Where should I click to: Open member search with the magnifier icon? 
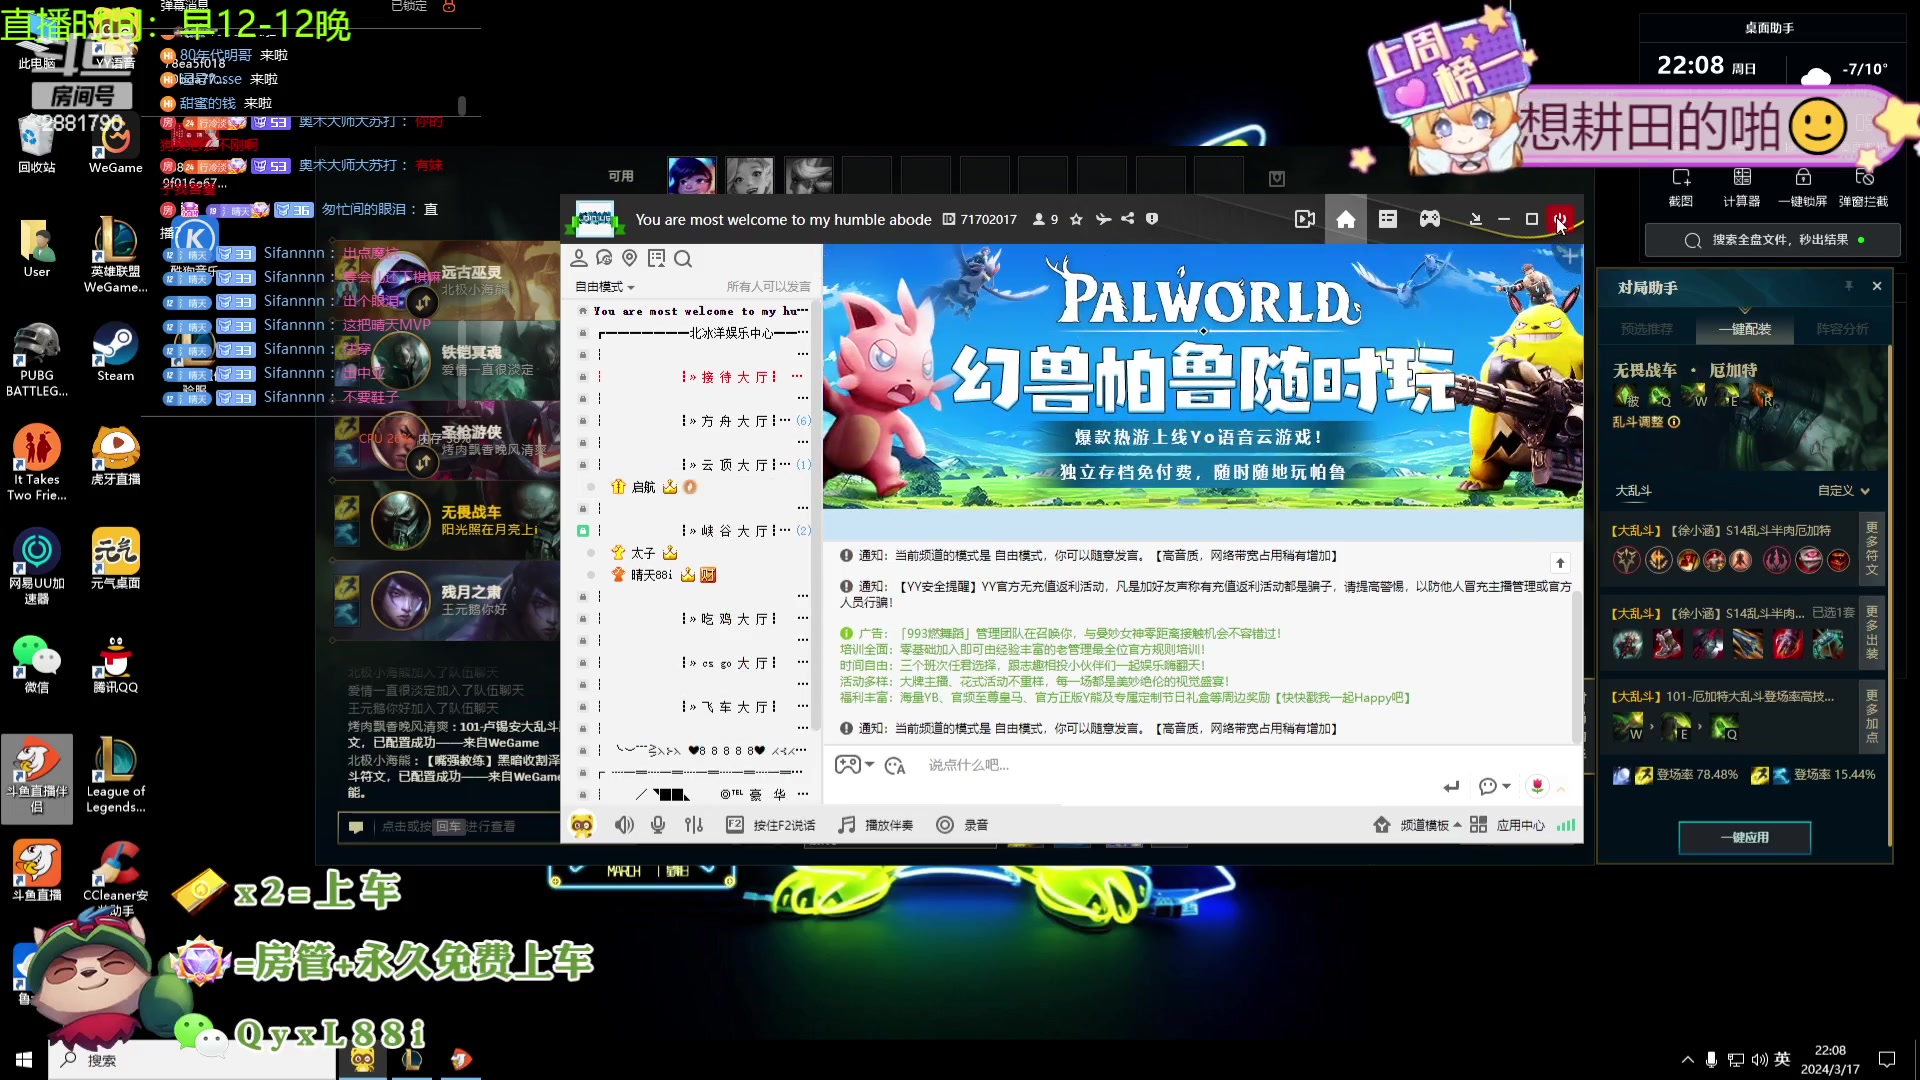(x=683, y=258)
